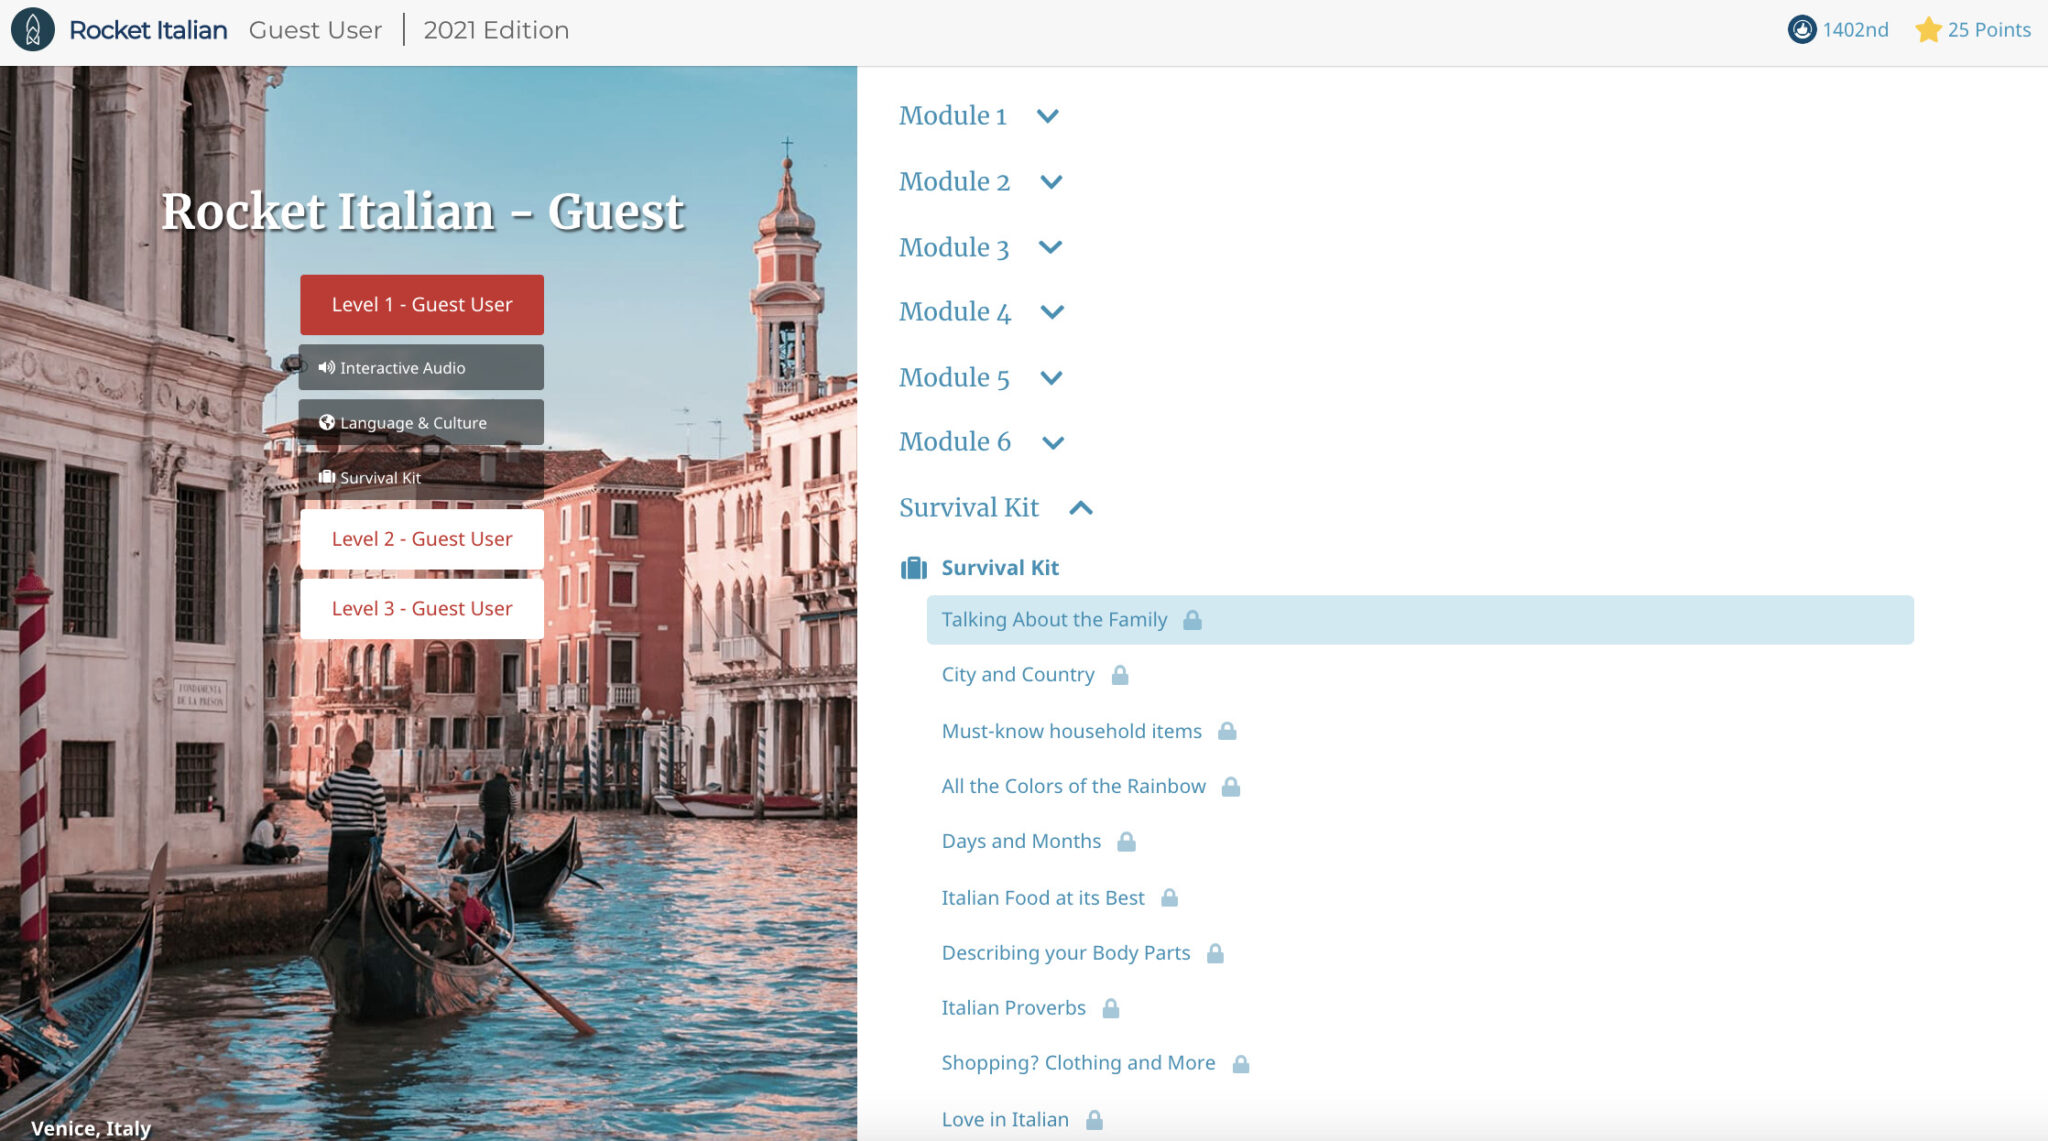The width and height of the screenshot is (2048, 1141).
Task: Expand the Module 3 chevron
Action: tap(1050, 247)
